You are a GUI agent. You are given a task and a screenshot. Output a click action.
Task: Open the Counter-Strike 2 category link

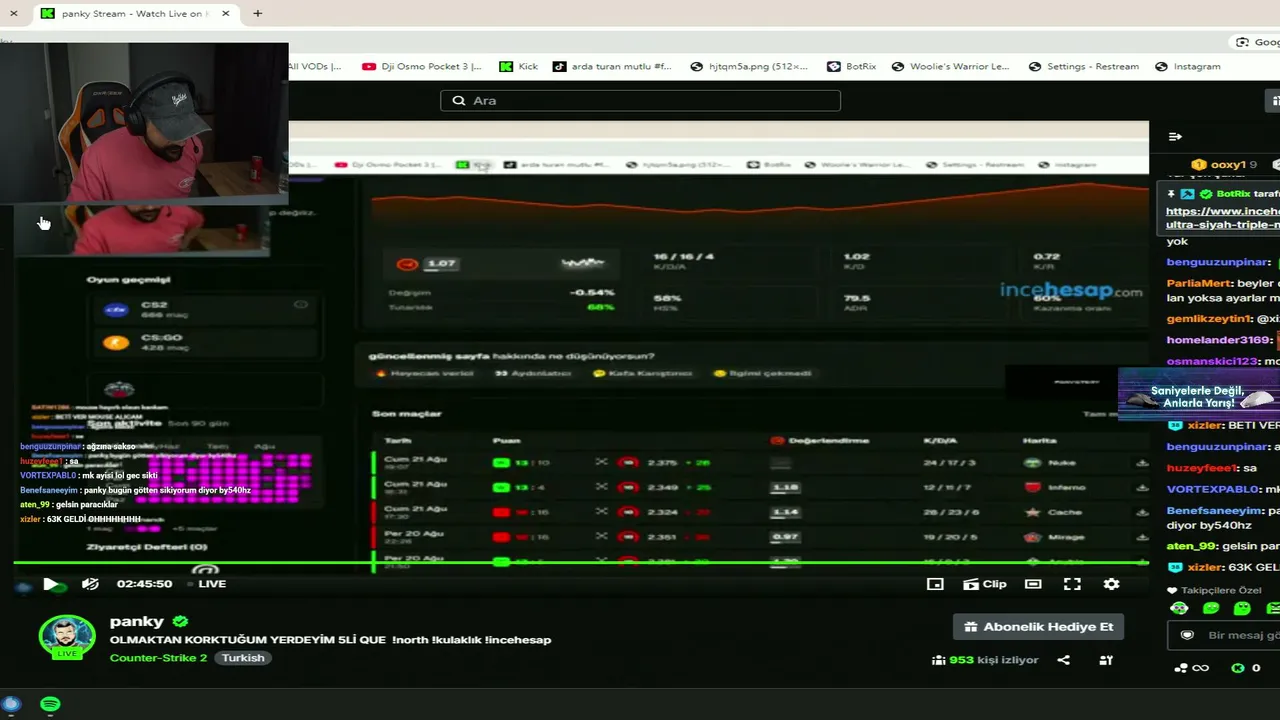click(x=159, y=658)
